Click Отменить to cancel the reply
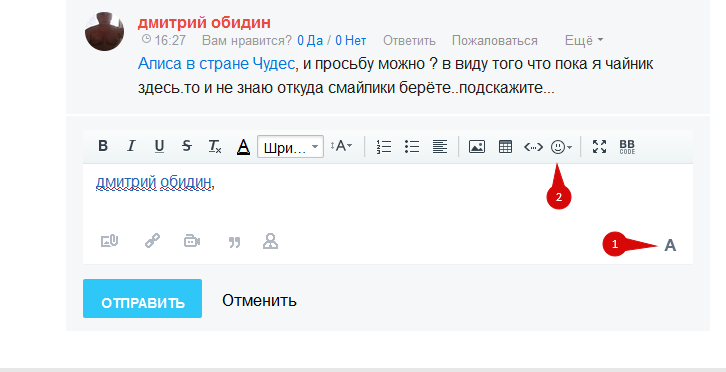 [x=259, y=300]
